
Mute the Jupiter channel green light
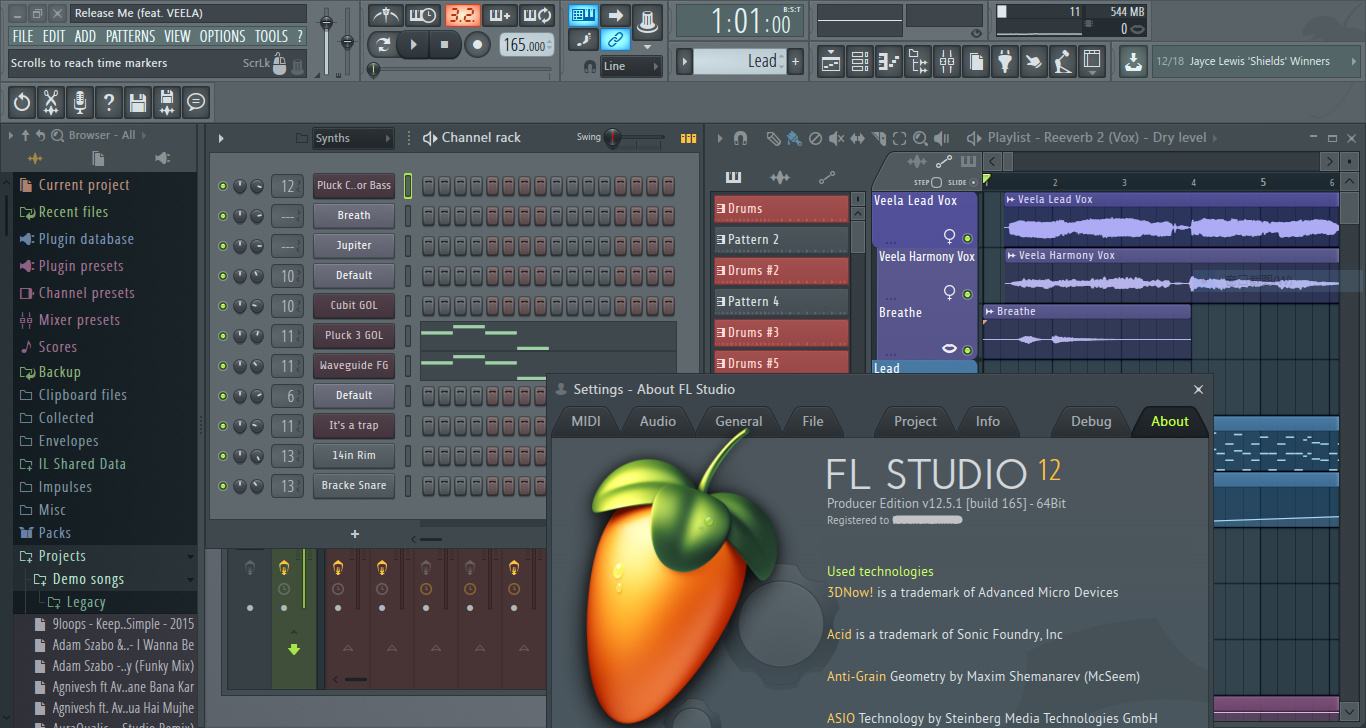[223, 245]
